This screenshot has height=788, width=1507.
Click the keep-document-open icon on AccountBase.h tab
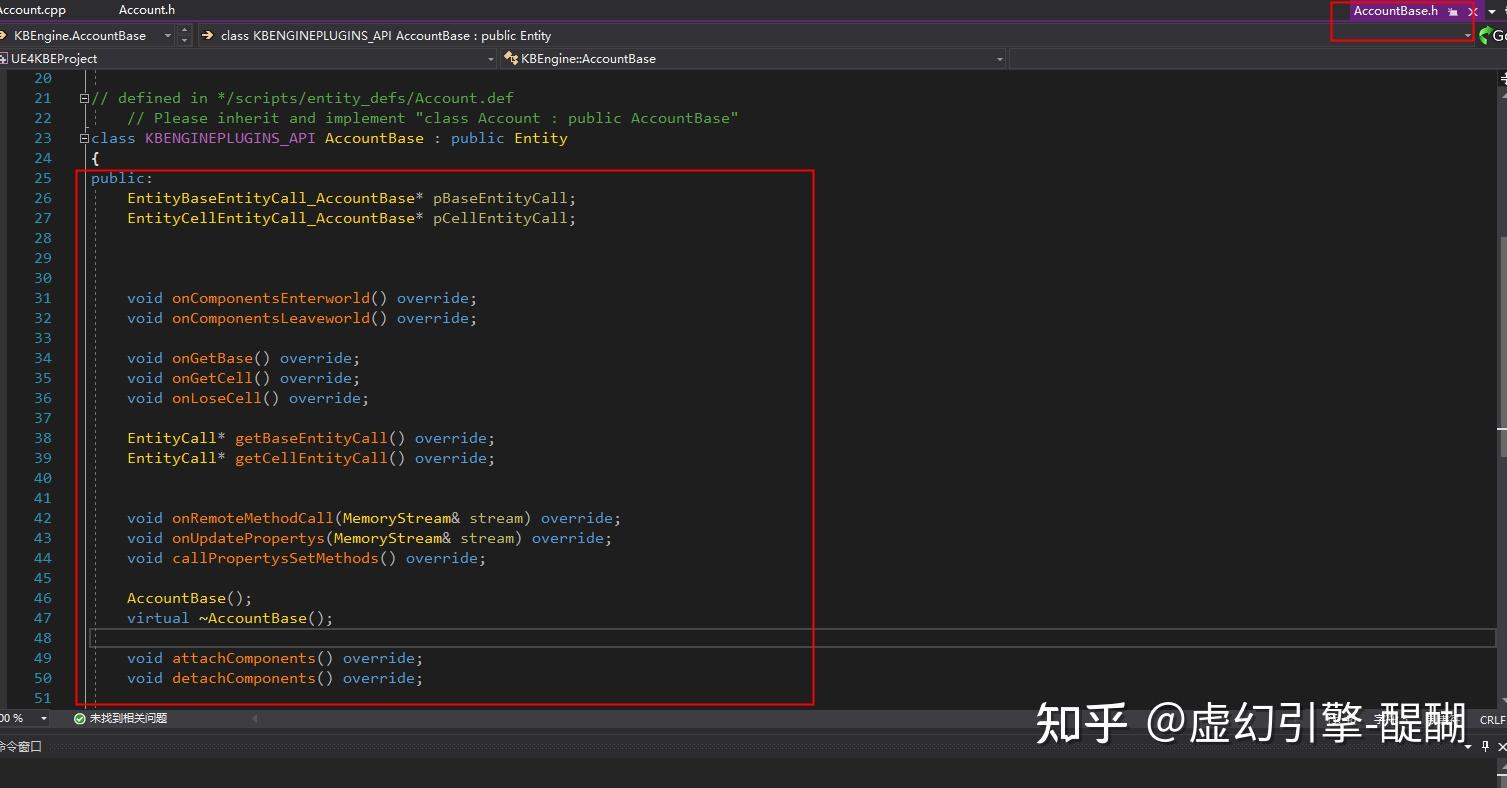[1453, 12]
